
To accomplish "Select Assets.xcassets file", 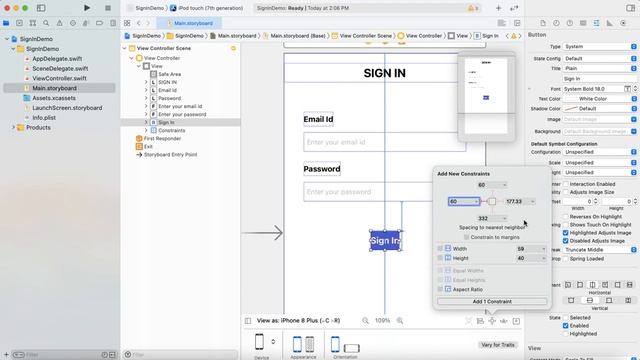I will pos(54,98).
